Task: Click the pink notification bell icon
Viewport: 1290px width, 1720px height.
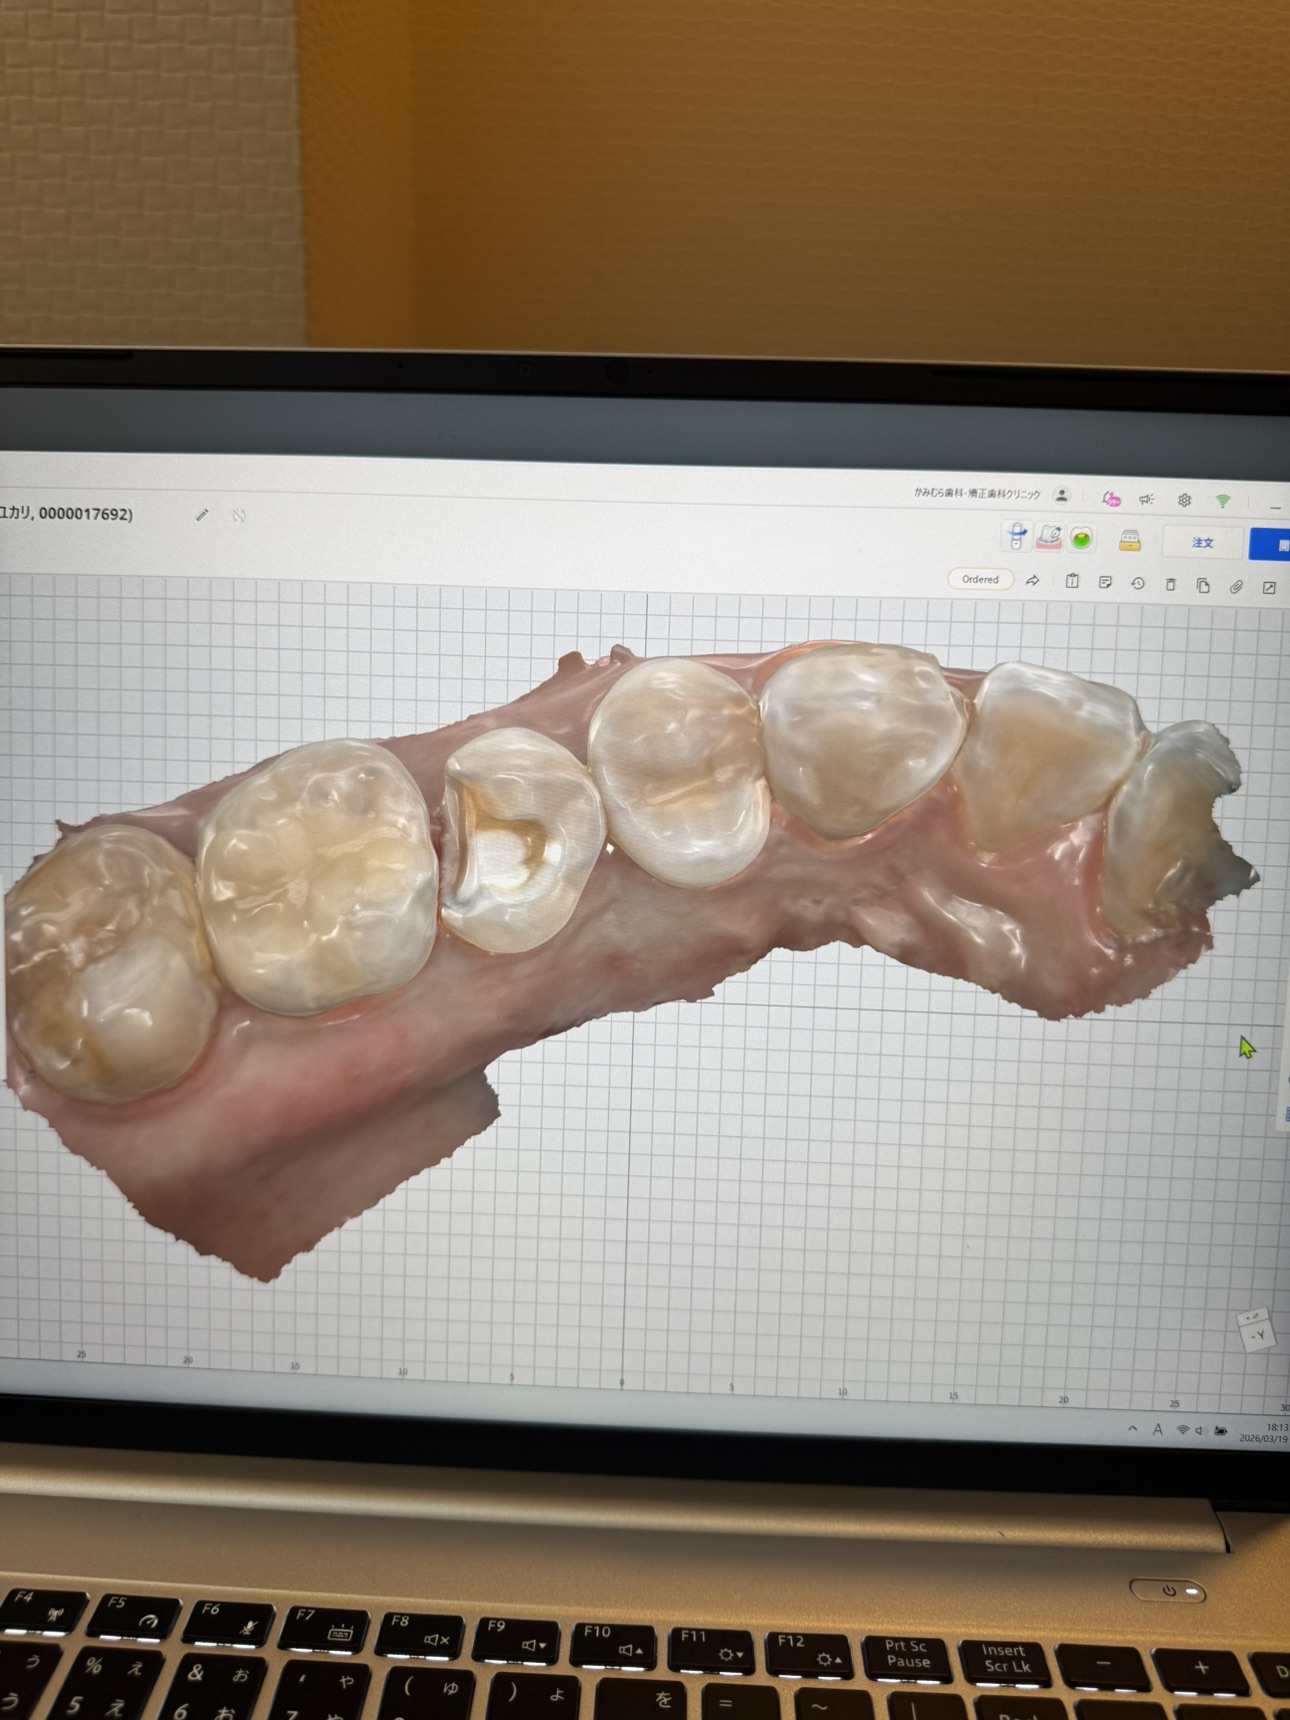Action: point(1110,498)
